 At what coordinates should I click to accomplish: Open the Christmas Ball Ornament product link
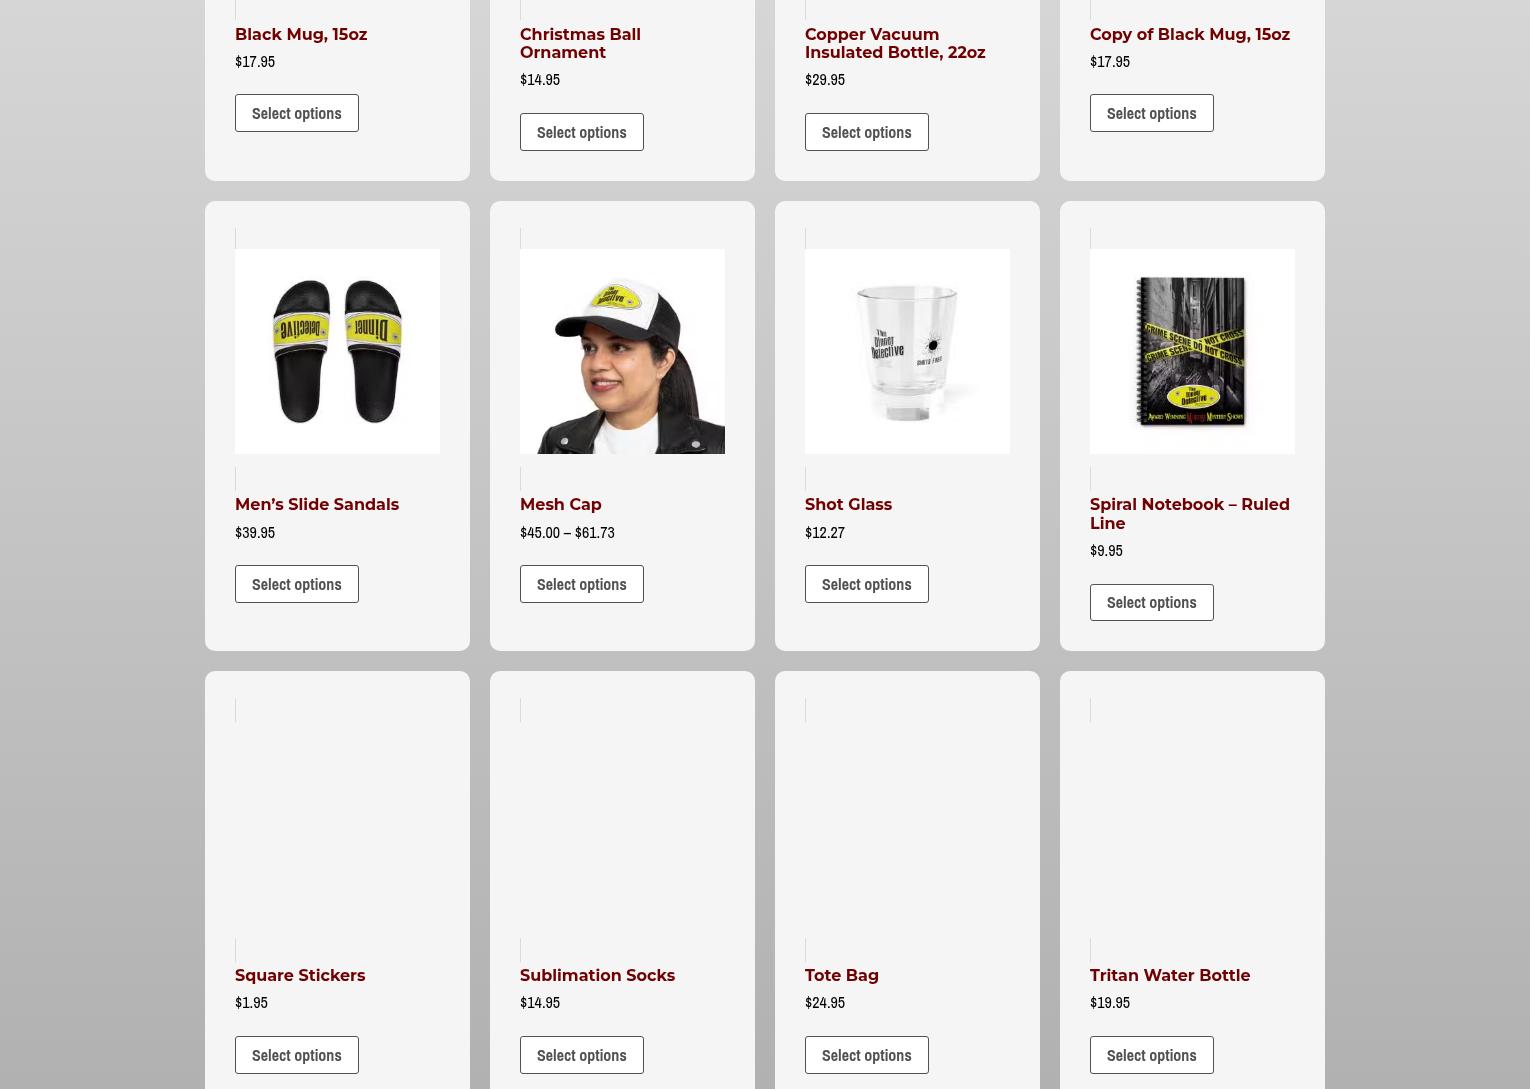tap(580, 43)
